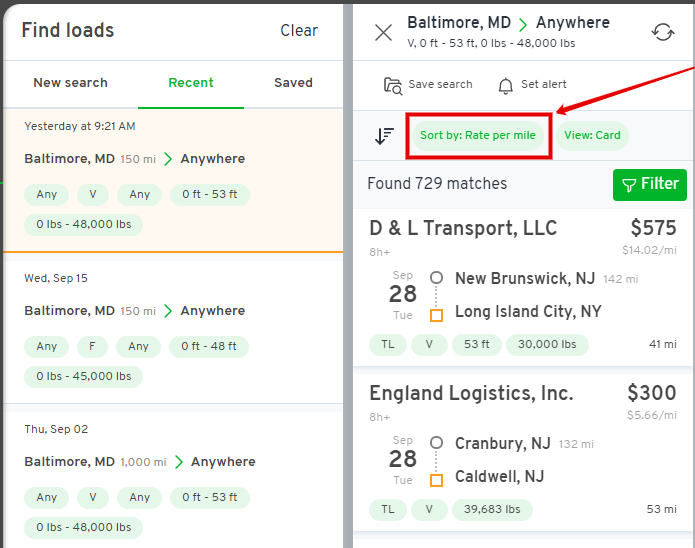Click the Long Island City destination square icon
The width and height of the screenshot is (695, 548).
[437, 315]
